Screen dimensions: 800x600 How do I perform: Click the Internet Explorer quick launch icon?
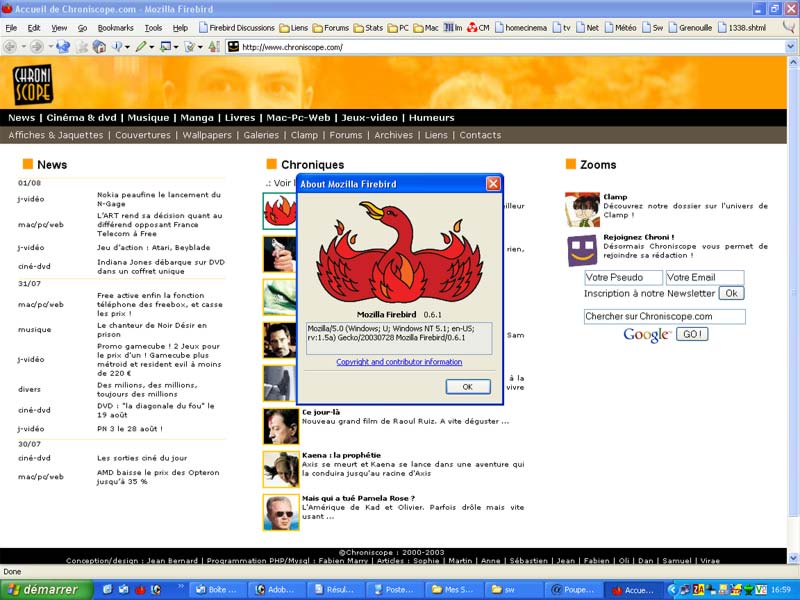click(107, 589)
